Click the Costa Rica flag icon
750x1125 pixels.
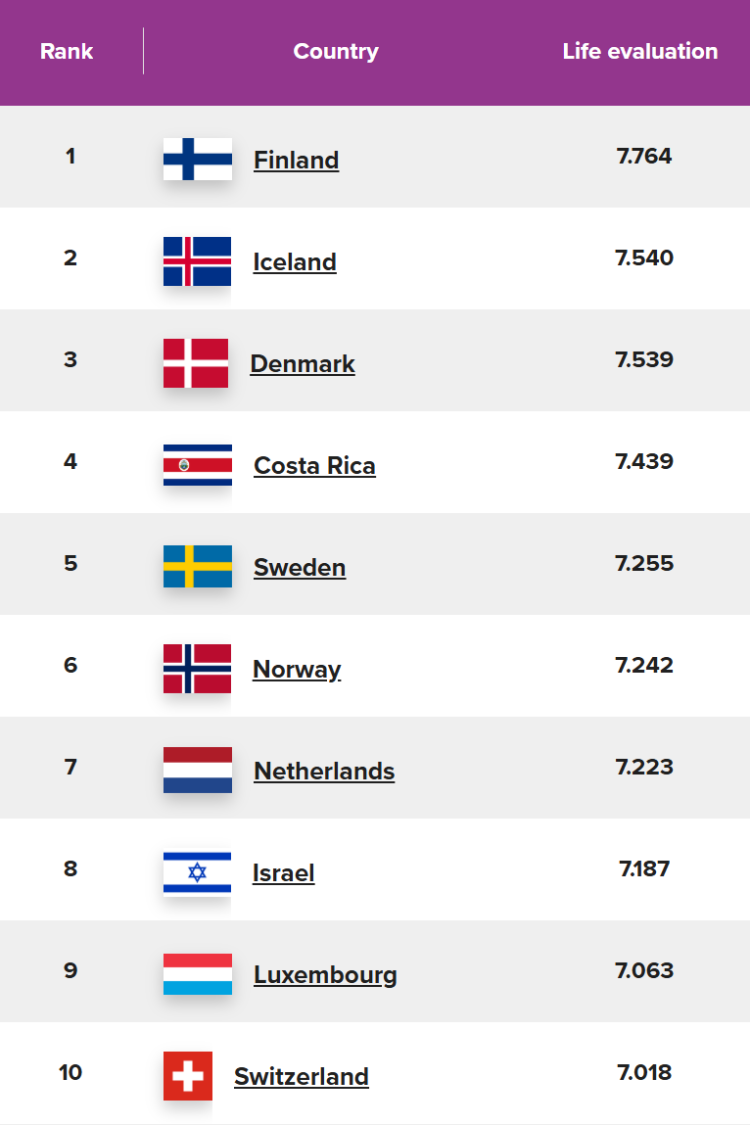pos(197,465)
